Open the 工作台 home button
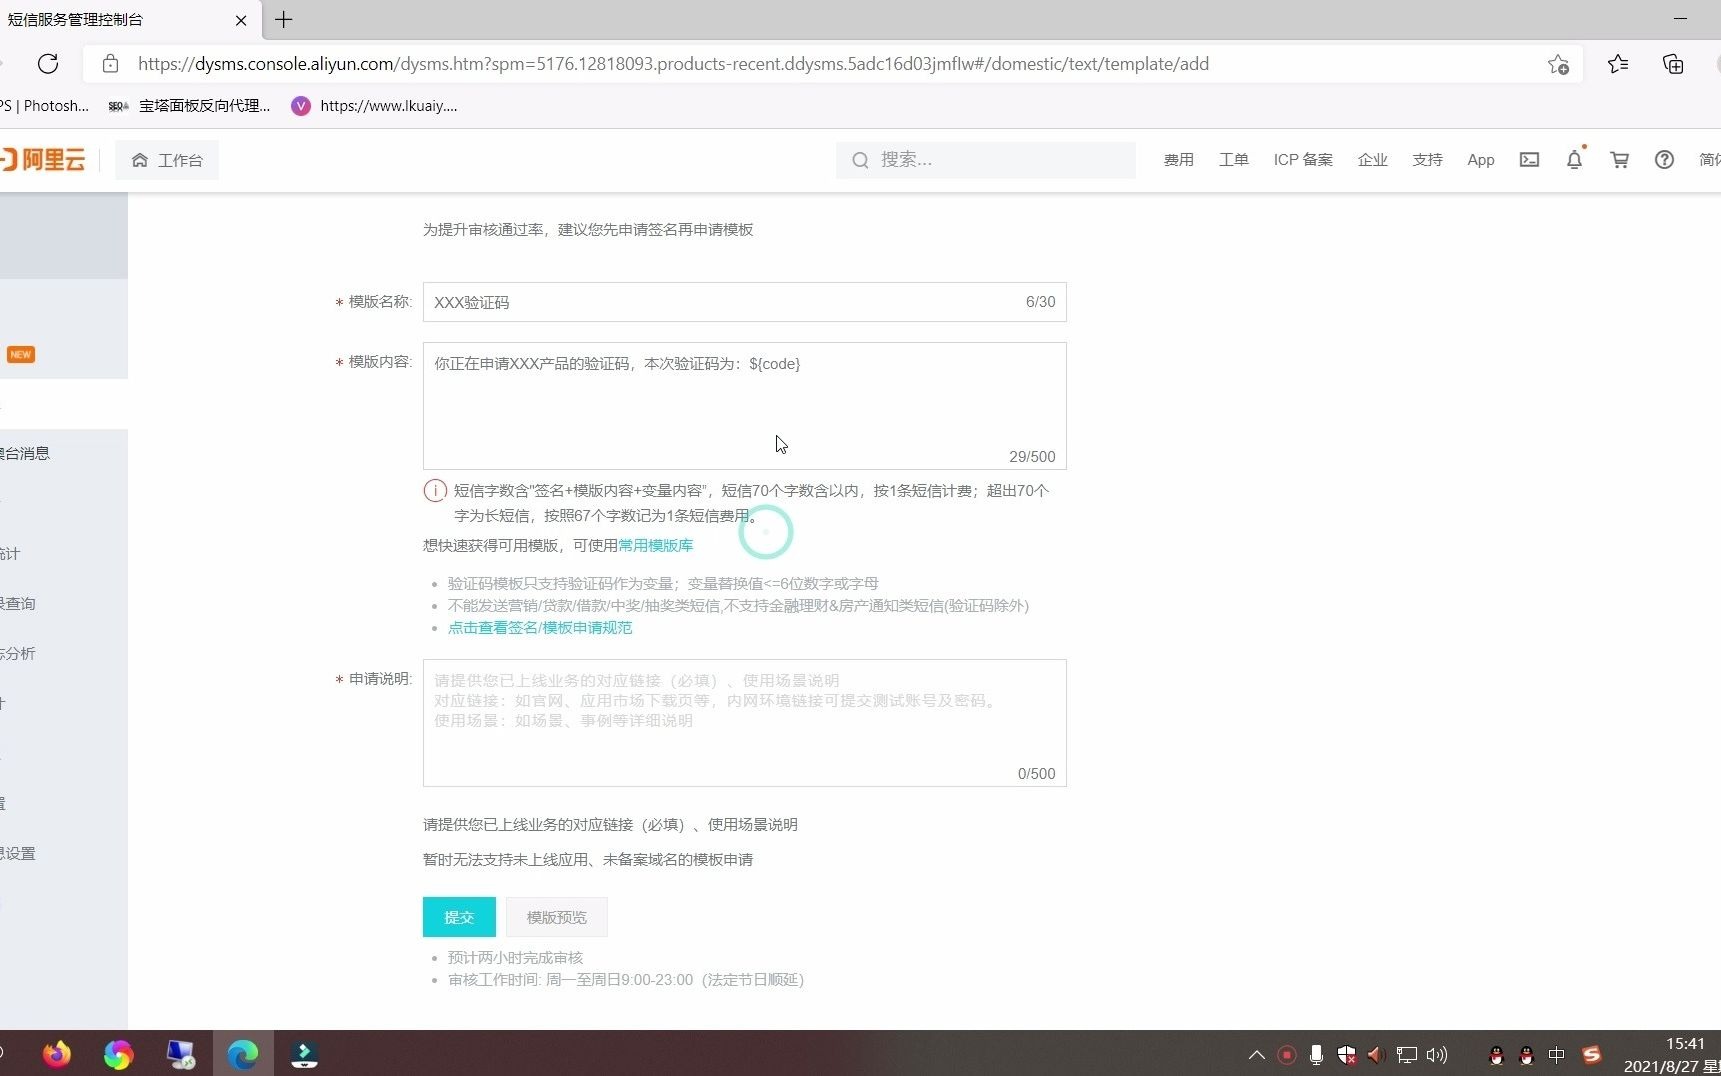1721x1076 pixels. 167,160
